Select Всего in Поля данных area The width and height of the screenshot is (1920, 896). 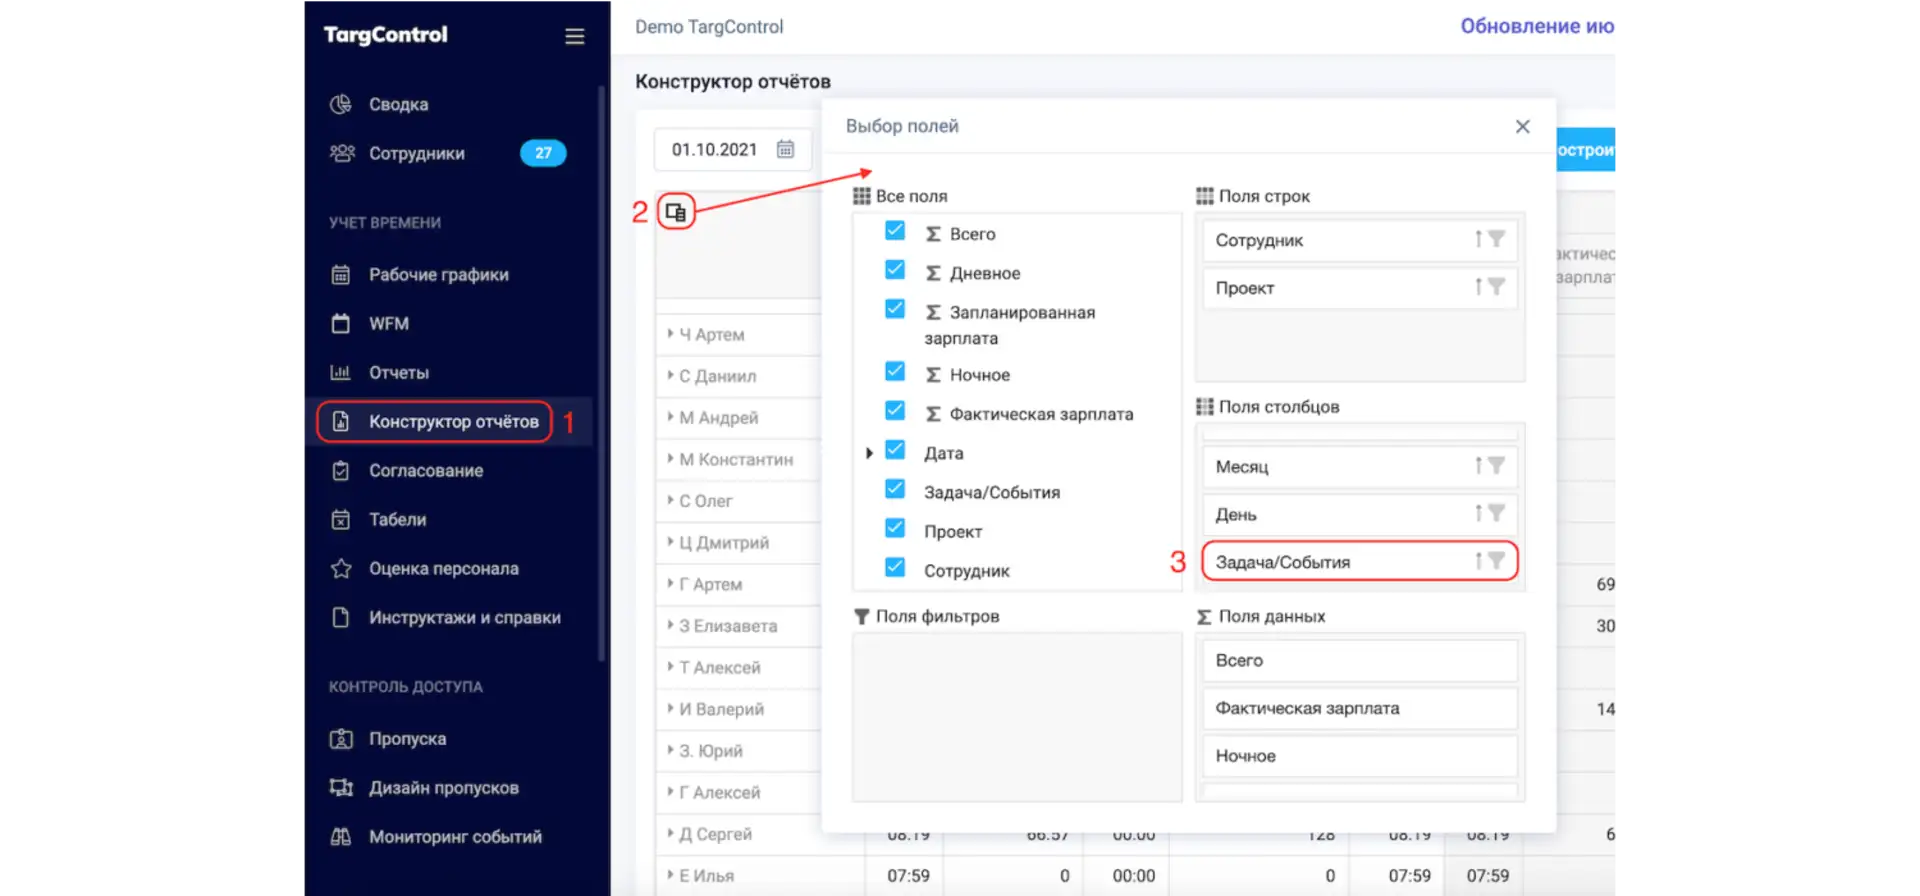point(1360,660)
